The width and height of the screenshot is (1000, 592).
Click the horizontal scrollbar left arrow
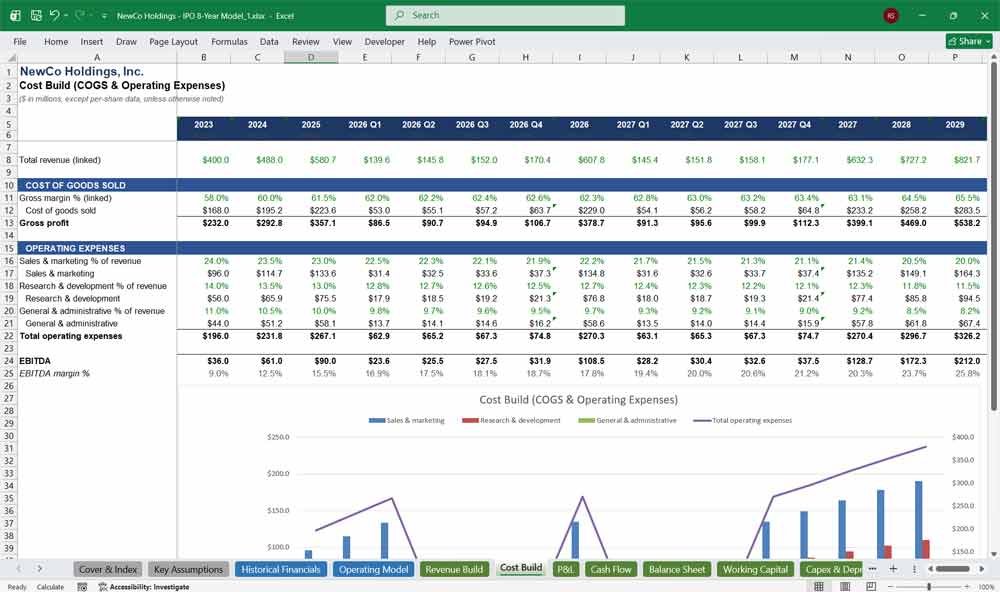pos(930,568)
